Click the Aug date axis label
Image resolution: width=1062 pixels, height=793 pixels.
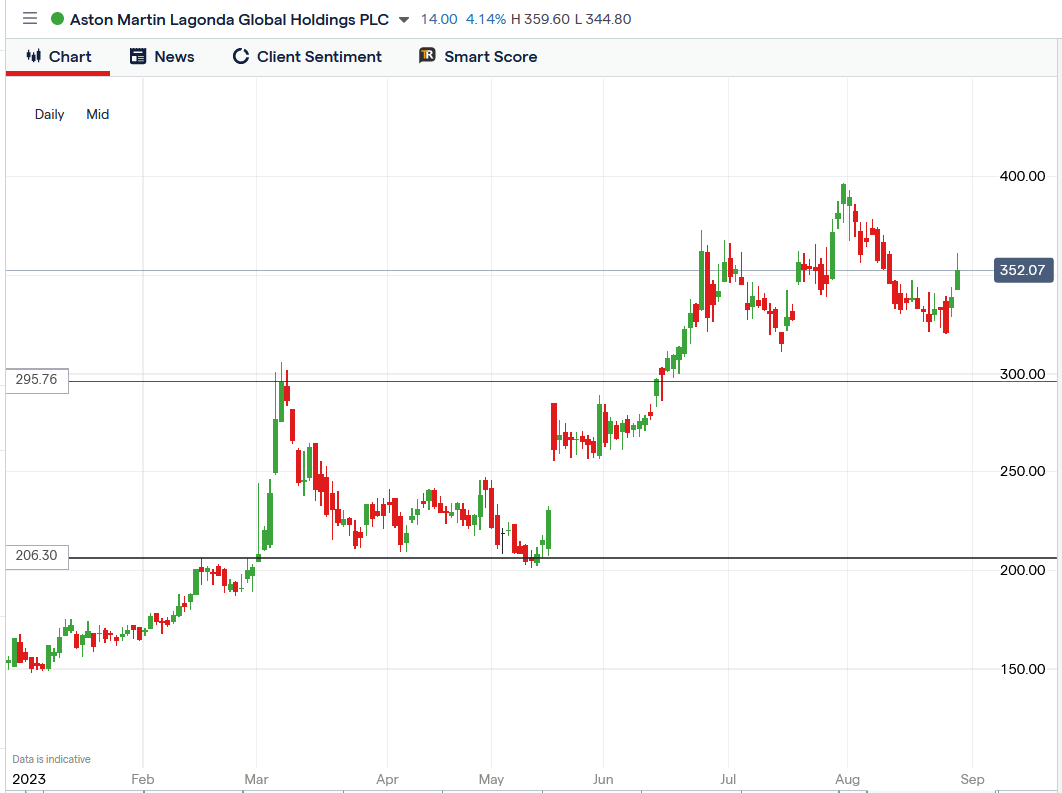(x=847, y=779)
